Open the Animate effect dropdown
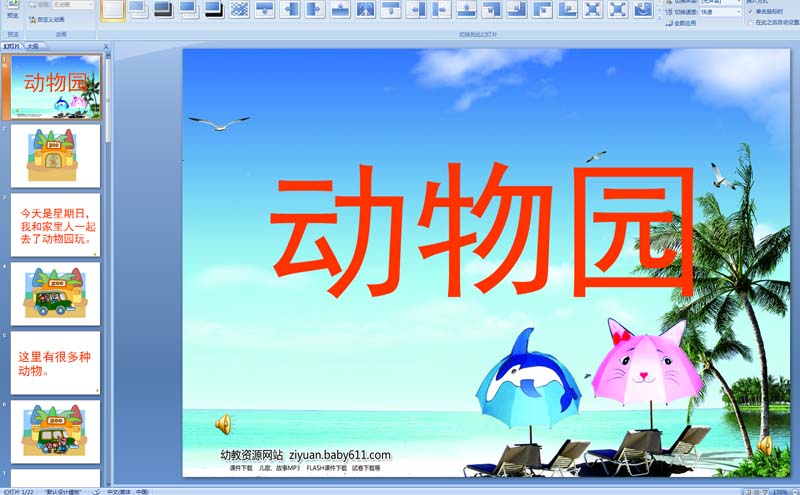This screenshot has width=800, height=495. (x=73, y=5)
